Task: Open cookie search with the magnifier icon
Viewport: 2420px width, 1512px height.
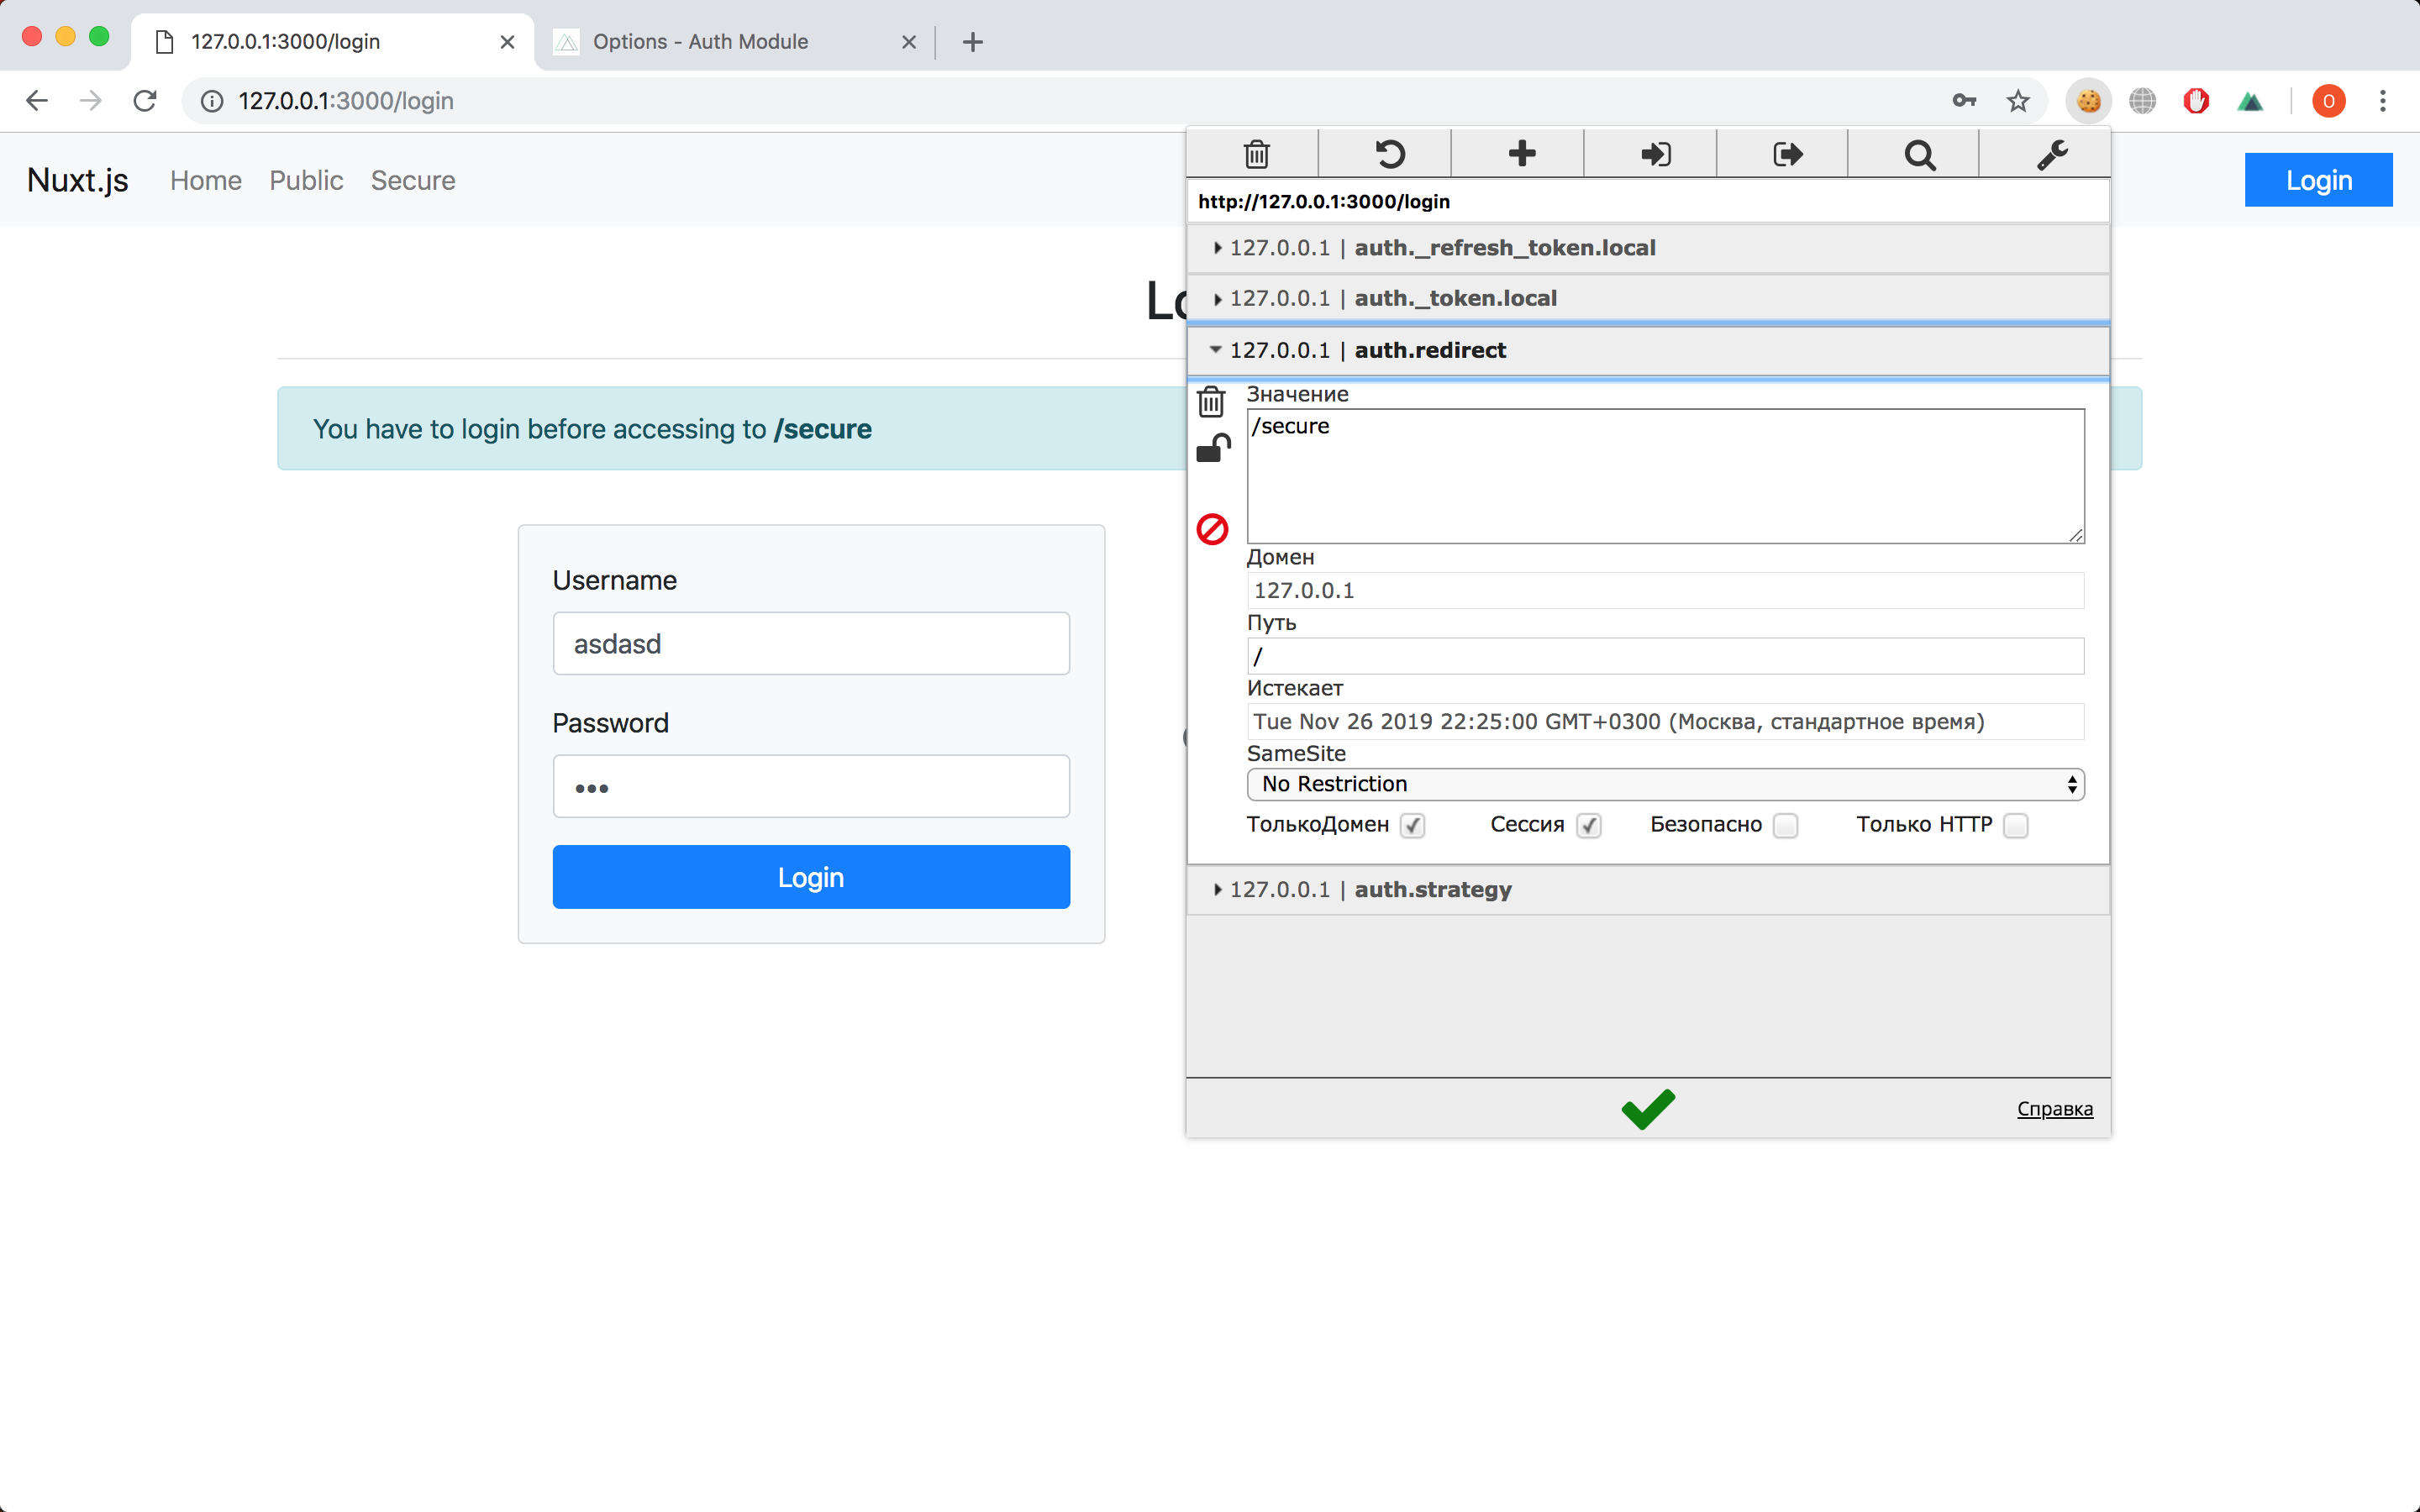Action: (1919, 153)
